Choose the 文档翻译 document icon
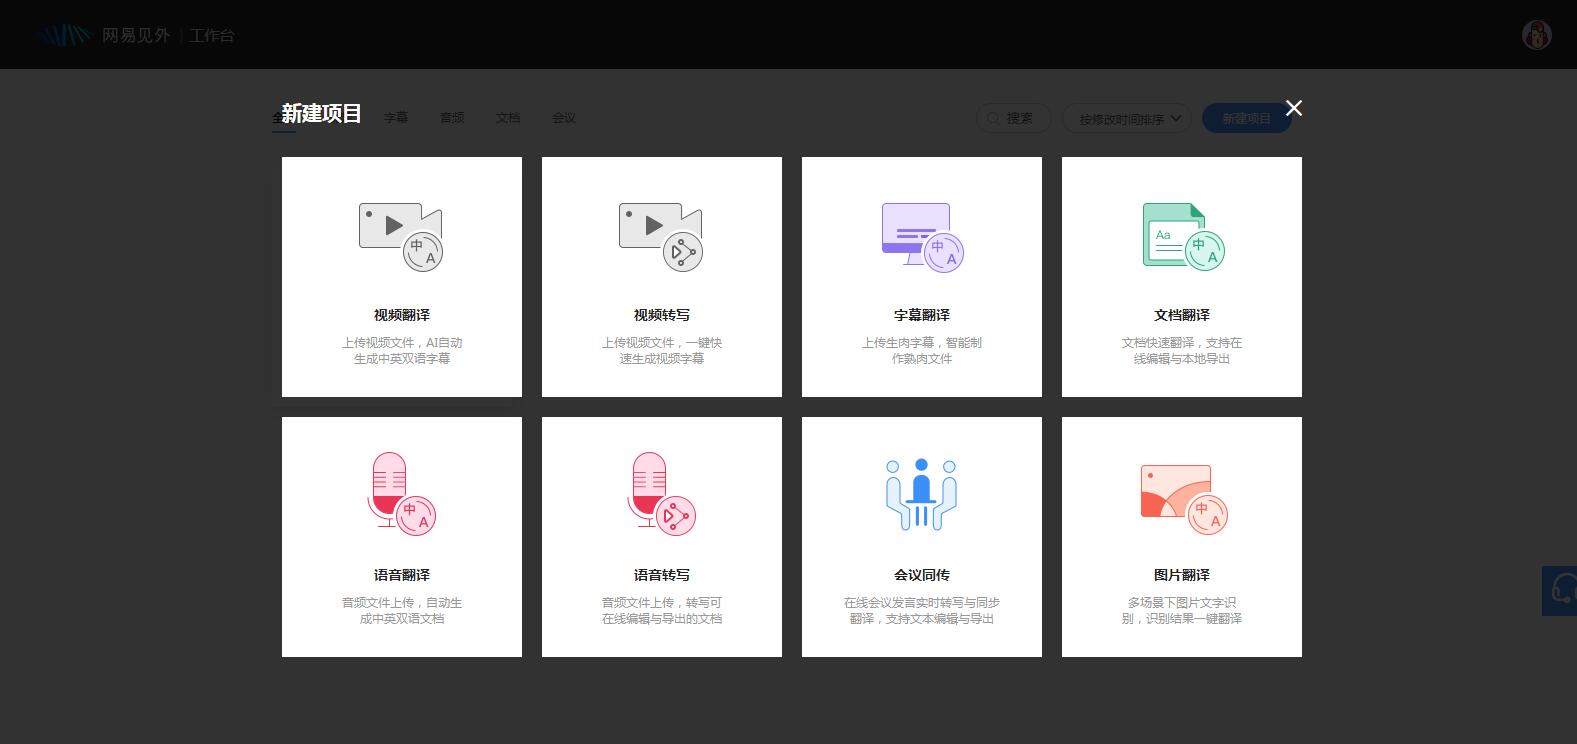The width and height of the screenshot is (1577, 744). (x=1183, y=236)
